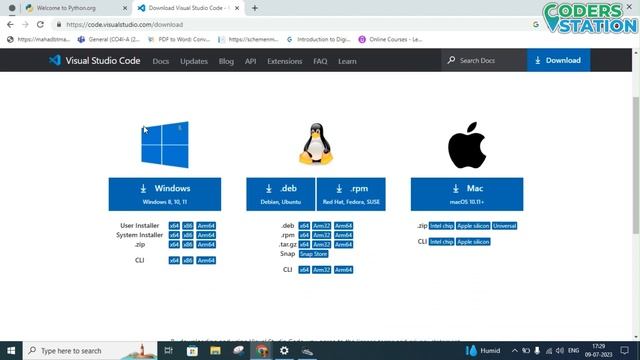Image resolution: width=640 pixels, height=360 pixels.
Task: Select Windows .zip x86 link
Action: click(188, 244)
